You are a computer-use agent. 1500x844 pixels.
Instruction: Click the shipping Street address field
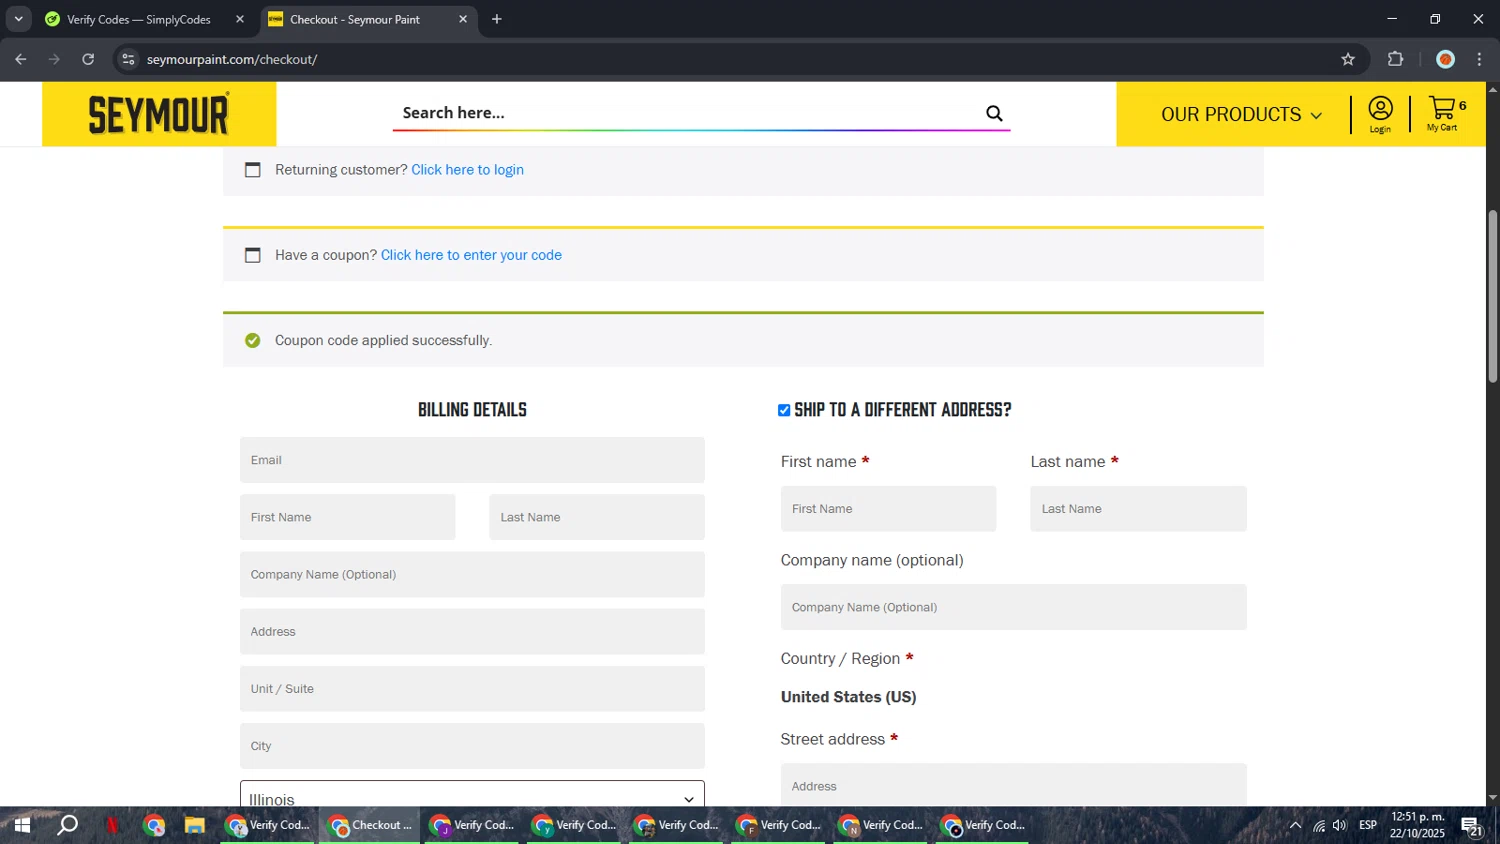[x=1013, y=785]
